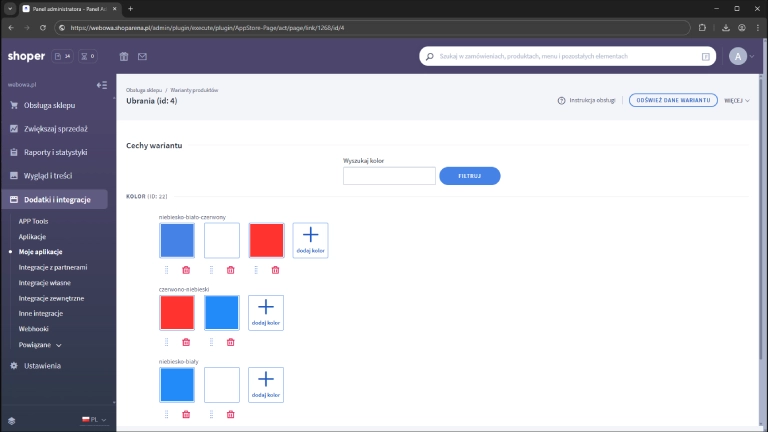The width and height of the screenshot is (768, 432).
Task: Click the question mark help icon
Action: (x=561, y=101)
